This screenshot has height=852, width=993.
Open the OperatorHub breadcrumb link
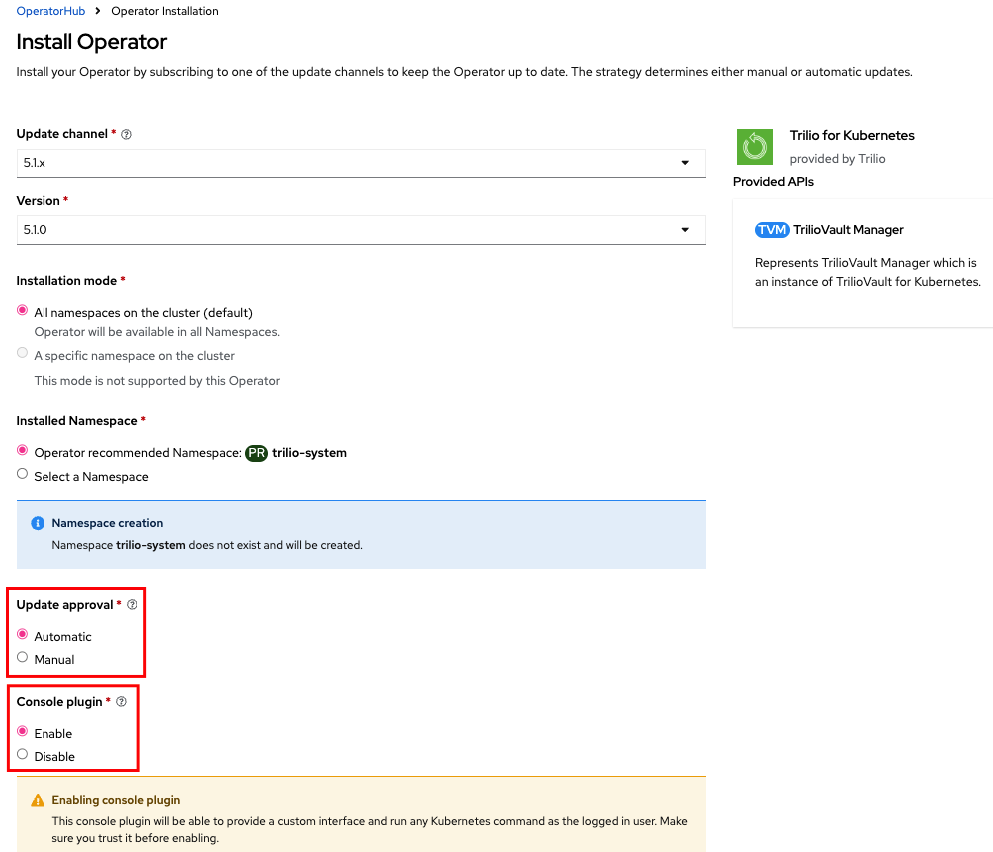(x=51, y=11)
